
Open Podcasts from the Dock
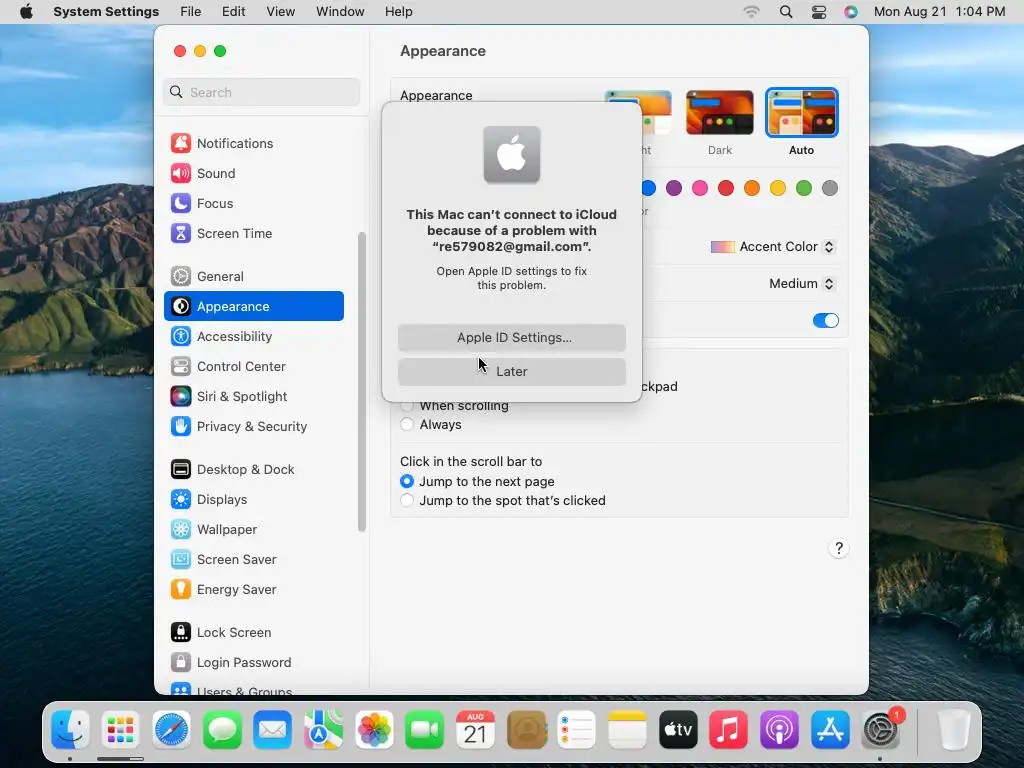(x=779, y=729)
